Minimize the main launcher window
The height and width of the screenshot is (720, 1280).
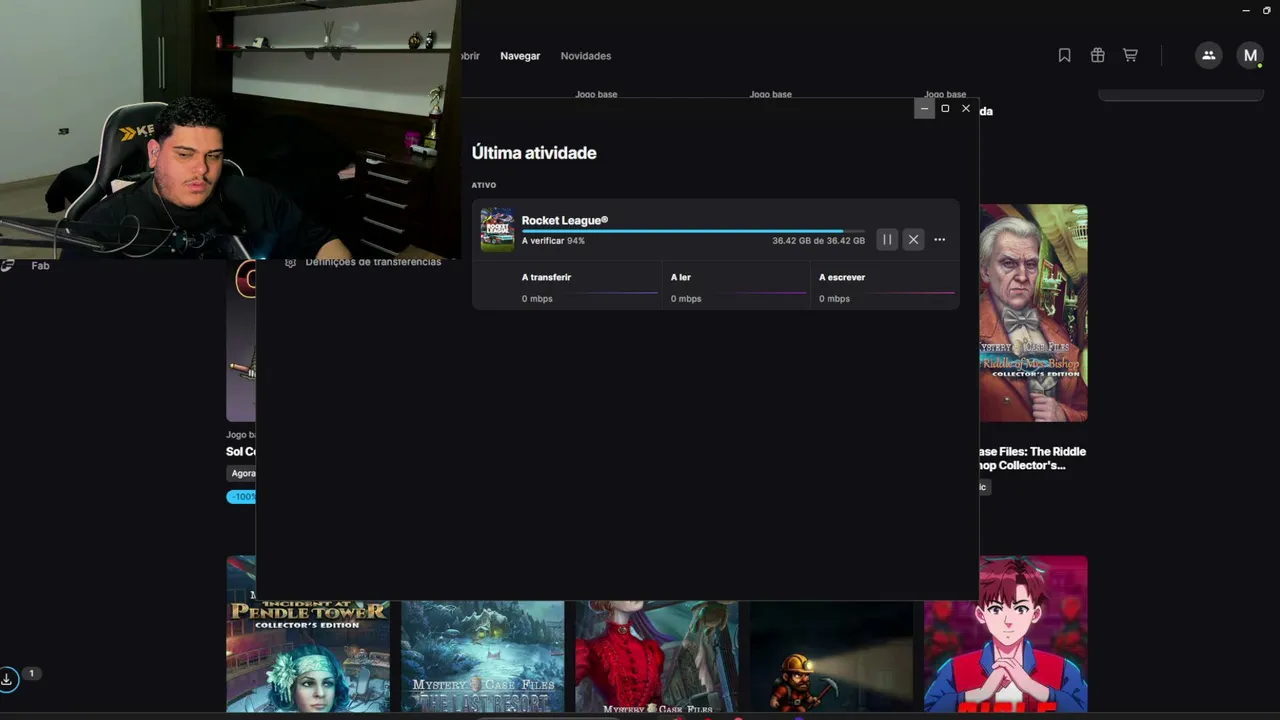point(1246,10)
